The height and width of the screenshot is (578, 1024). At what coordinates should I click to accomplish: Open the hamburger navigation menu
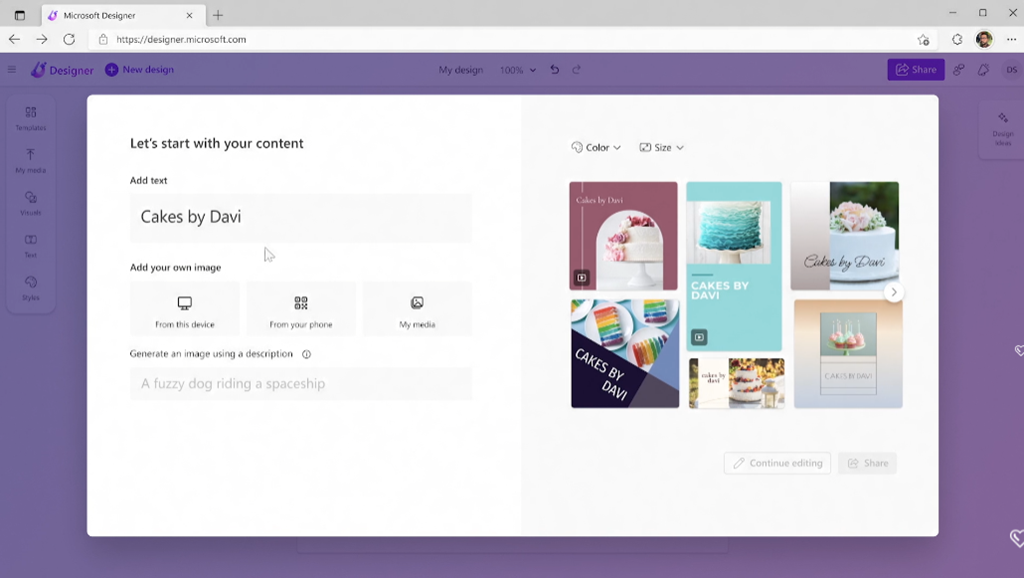pyautogui.click(x=12, y=69)
